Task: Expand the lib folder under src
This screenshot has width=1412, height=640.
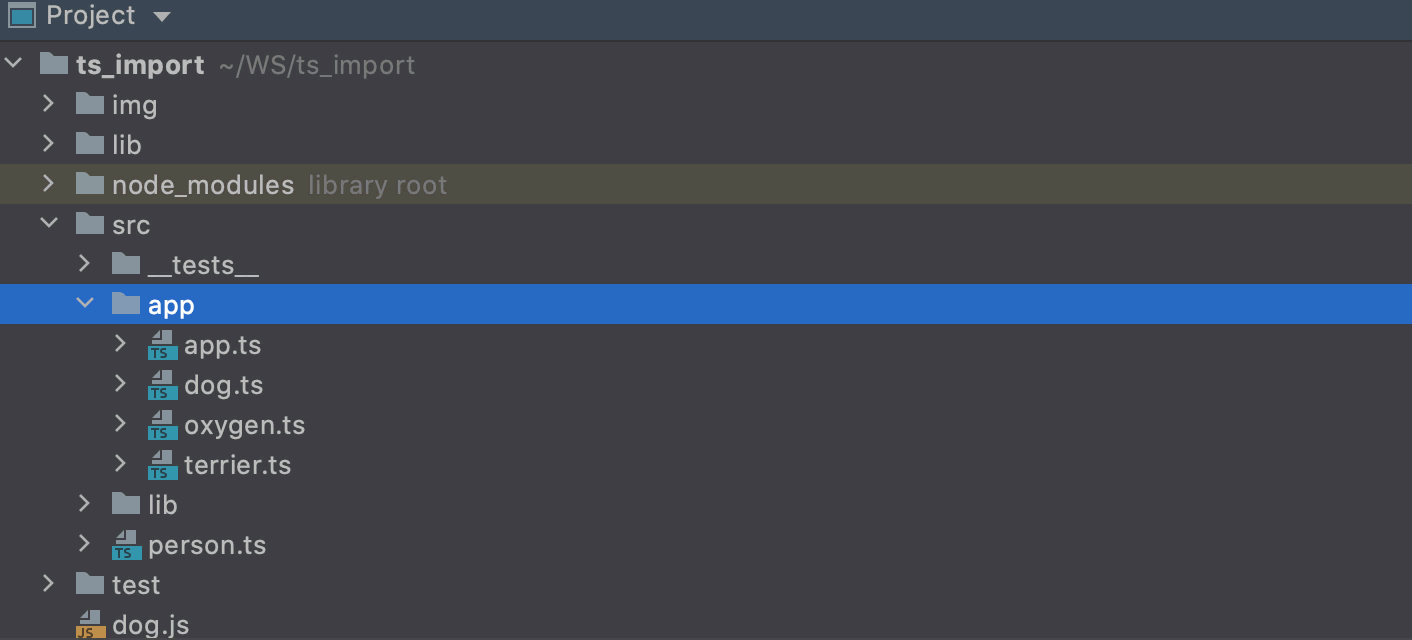Action: tap(84, 504)
